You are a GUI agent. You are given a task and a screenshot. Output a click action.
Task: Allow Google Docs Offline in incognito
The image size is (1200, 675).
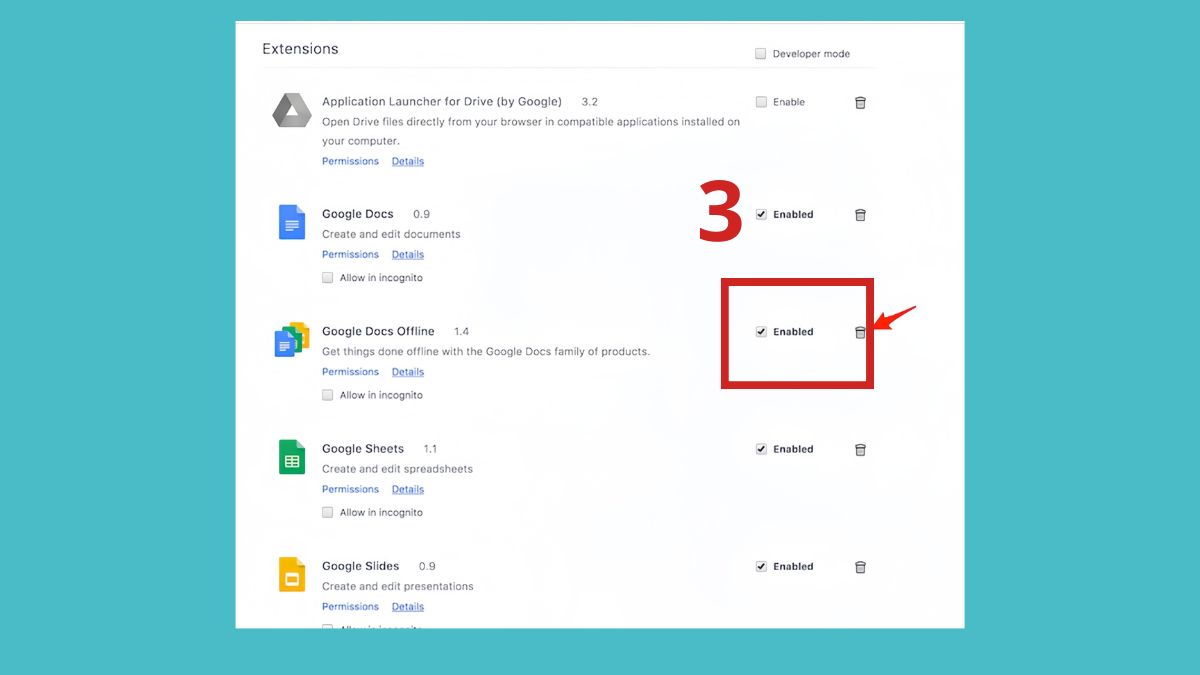coord(327,395)
